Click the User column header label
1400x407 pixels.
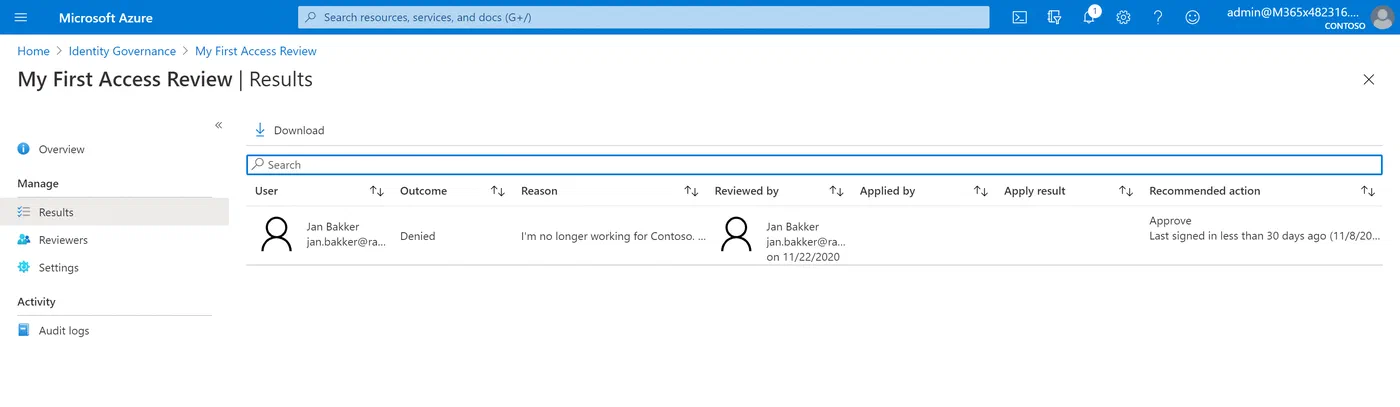coord(266,191)
